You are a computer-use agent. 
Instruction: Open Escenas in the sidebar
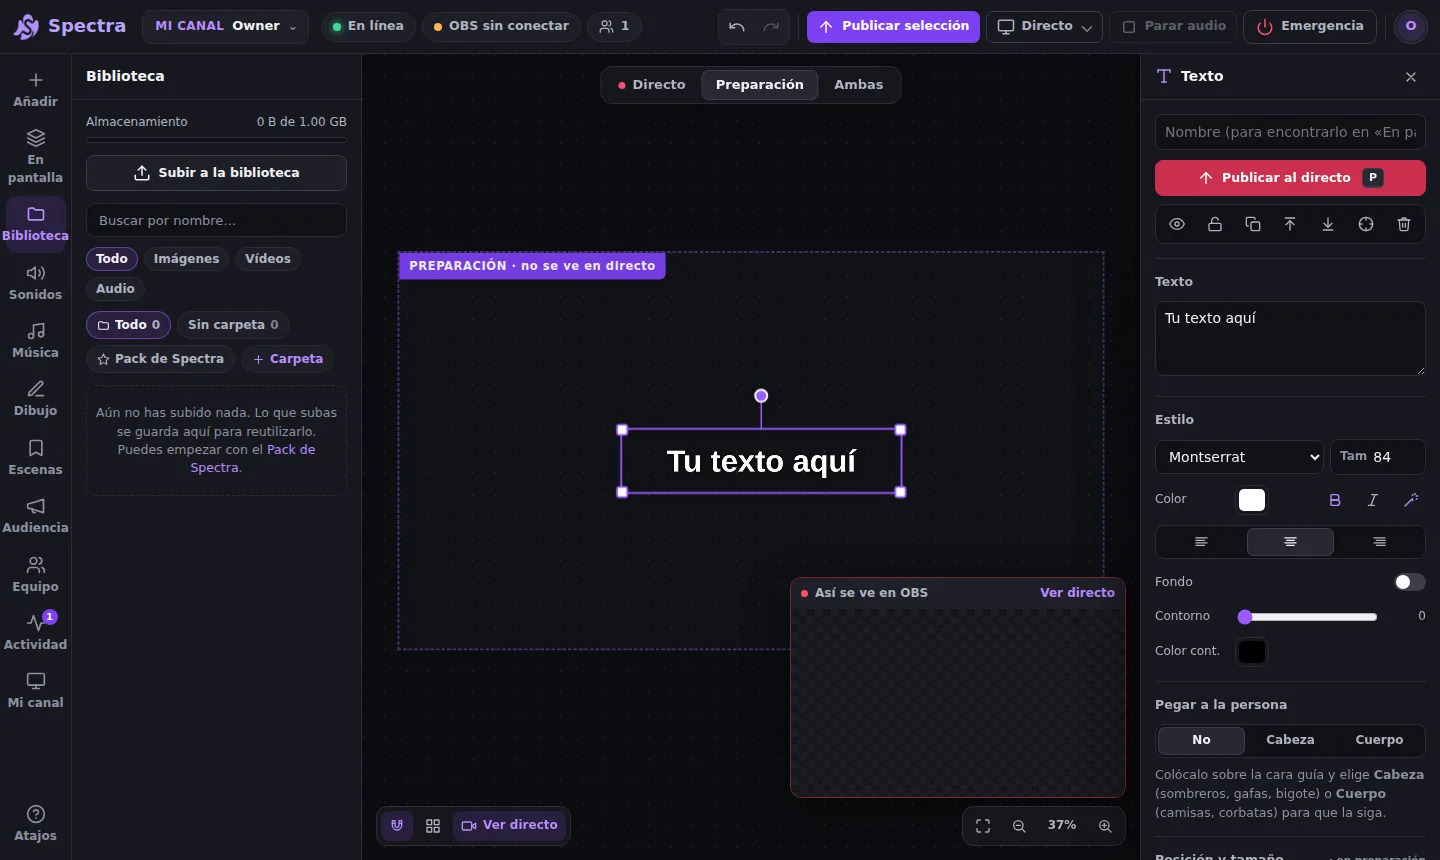coord(35,458)
